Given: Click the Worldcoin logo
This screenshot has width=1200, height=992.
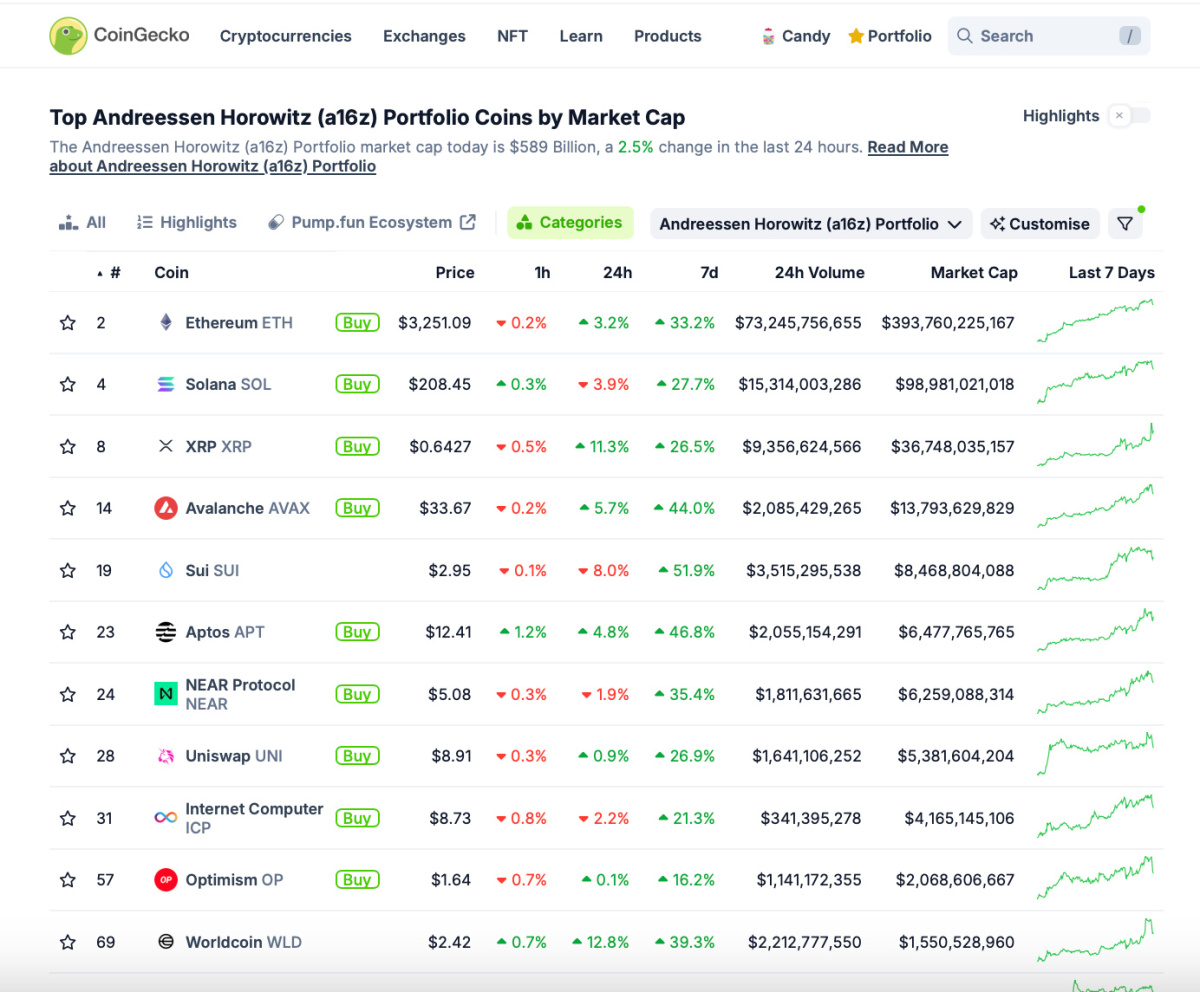Looking at the screenshot, I should (166, 942).
